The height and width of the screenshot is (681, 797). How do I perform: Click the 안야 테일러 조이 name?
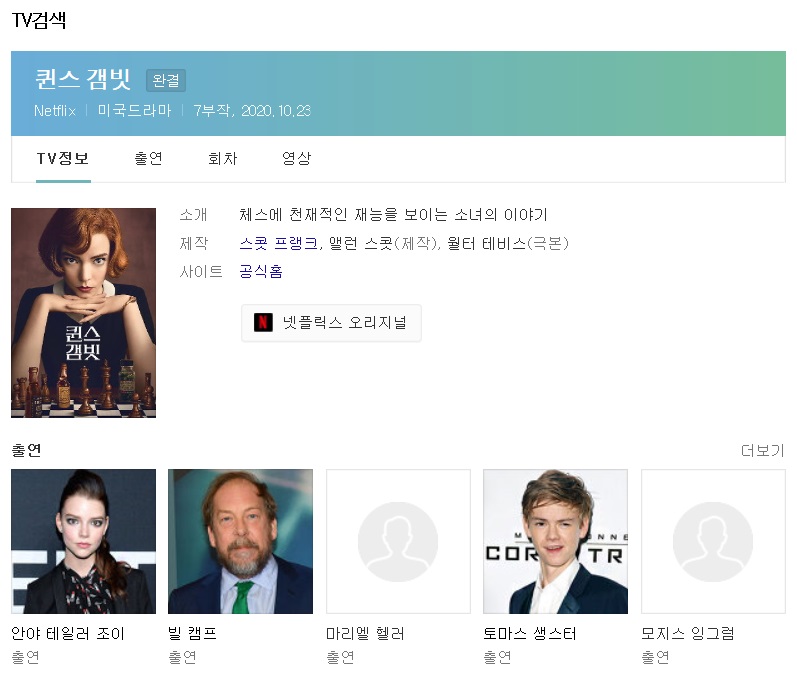(x=68, y=634)
